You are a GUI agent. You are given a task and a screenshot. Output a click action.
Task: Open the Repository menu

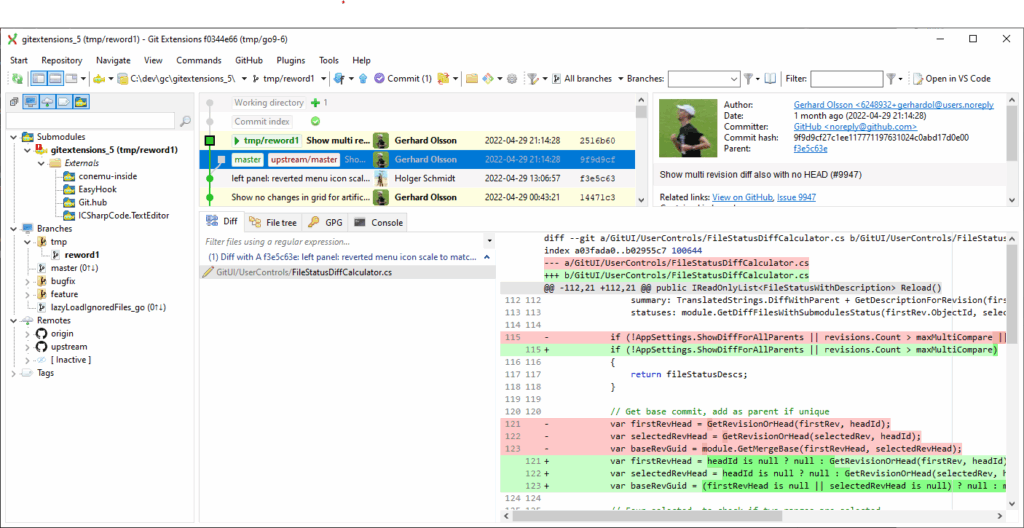(62, 60)
